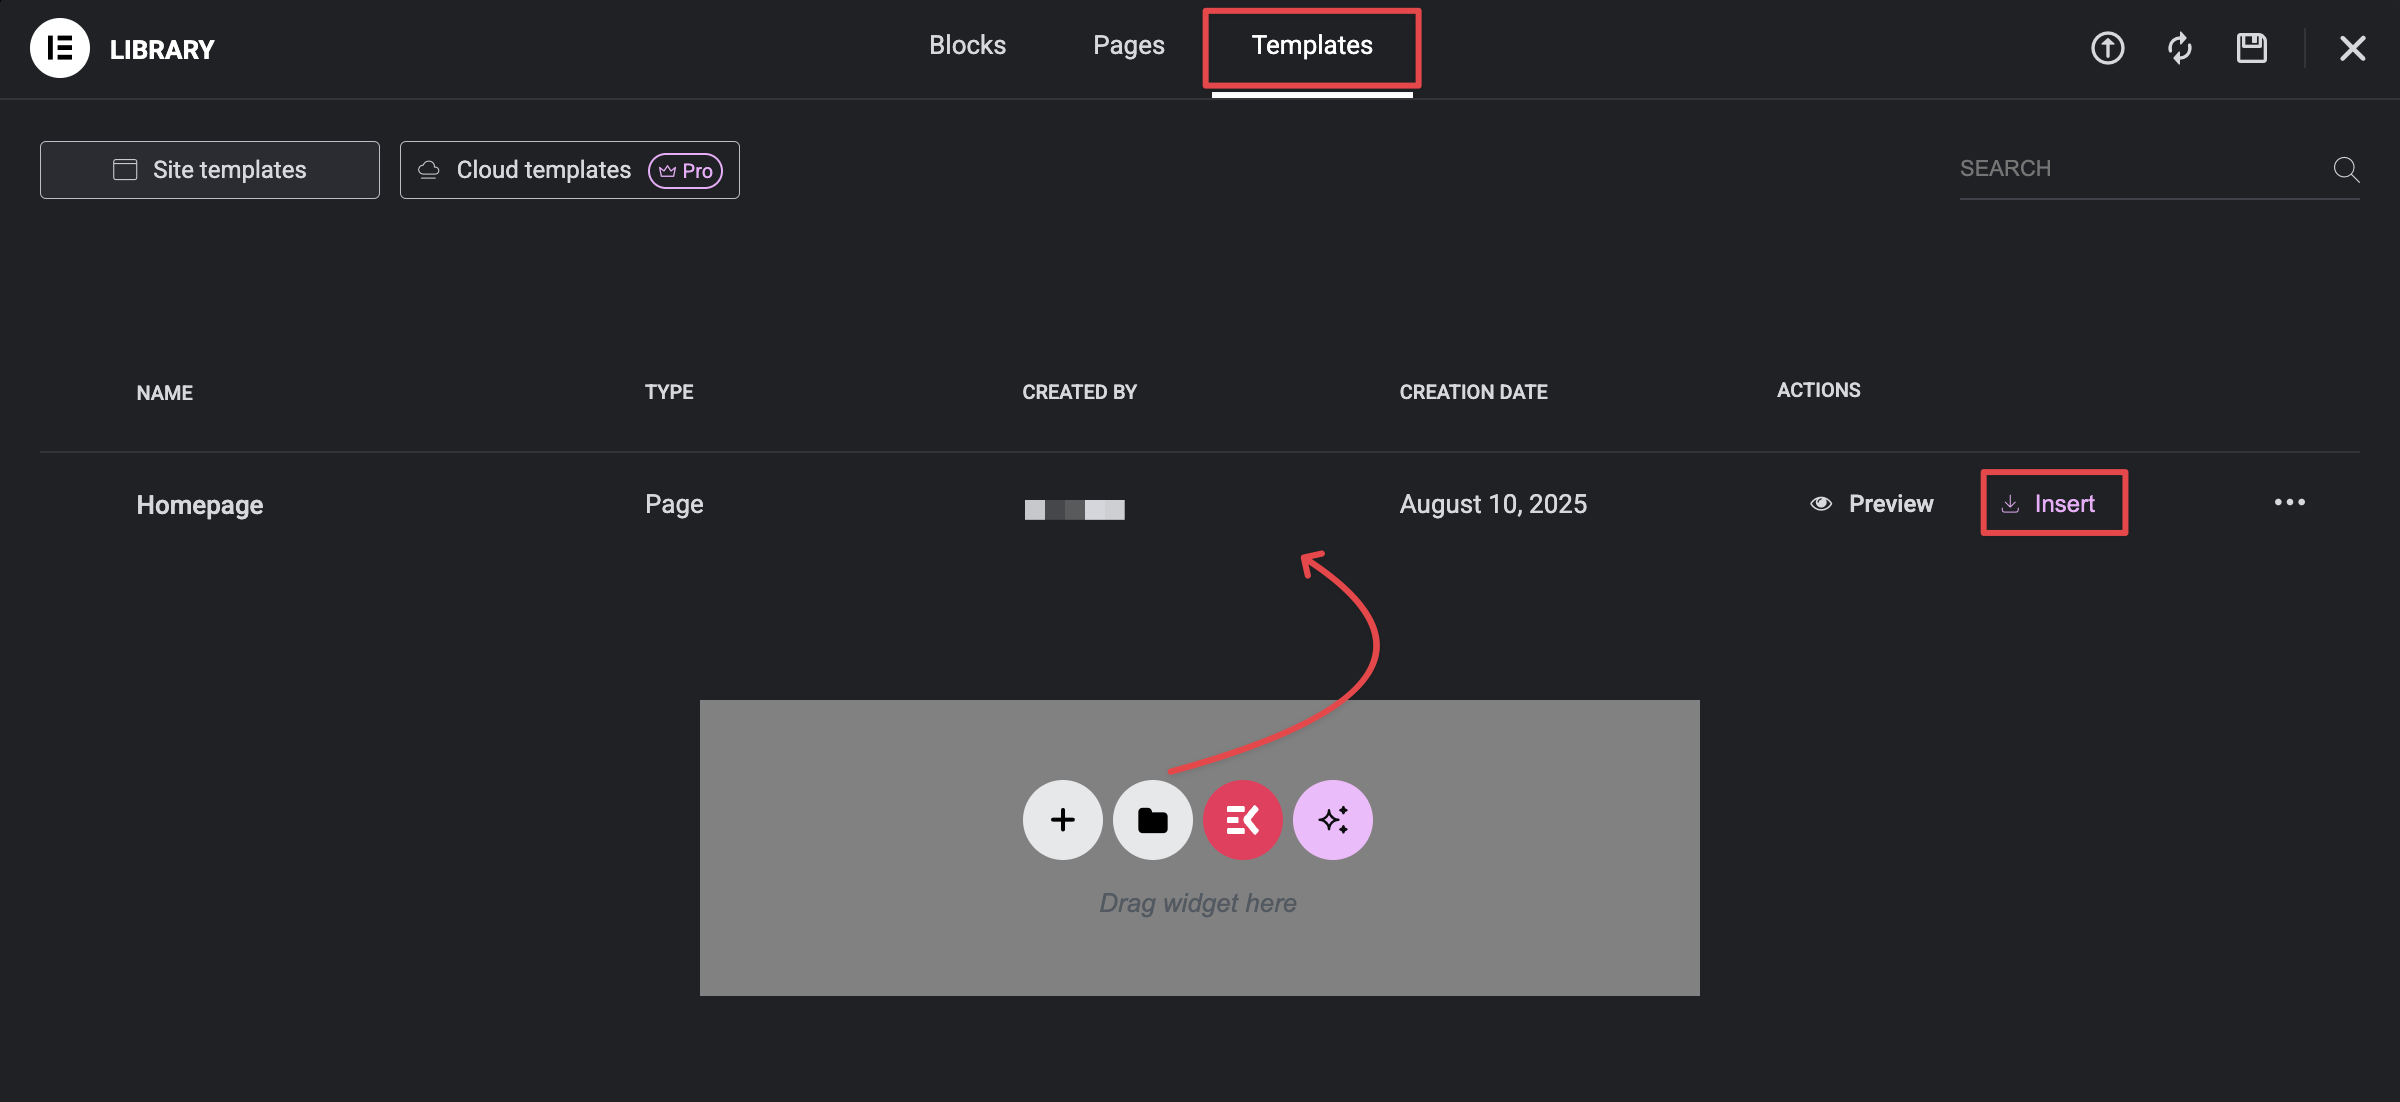Launch the AI sparkle build button
This screenshot has width=2400, height=1102.
[x=1333, y=820]
